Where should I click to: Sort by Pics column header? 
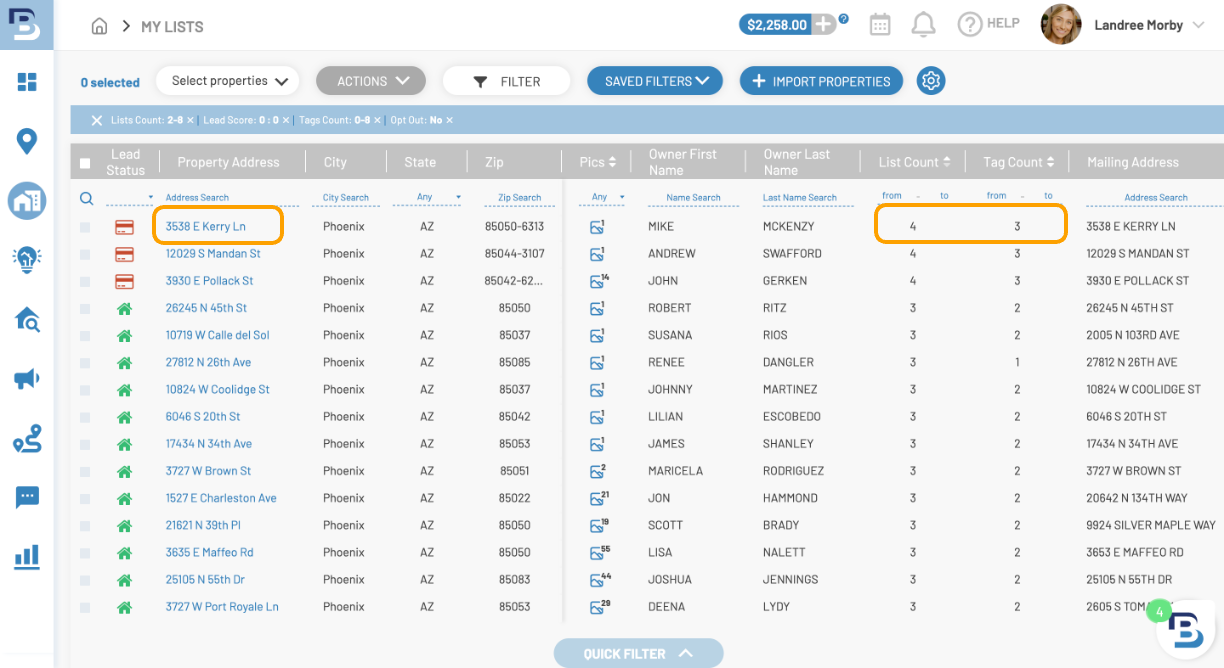[598, 162]
